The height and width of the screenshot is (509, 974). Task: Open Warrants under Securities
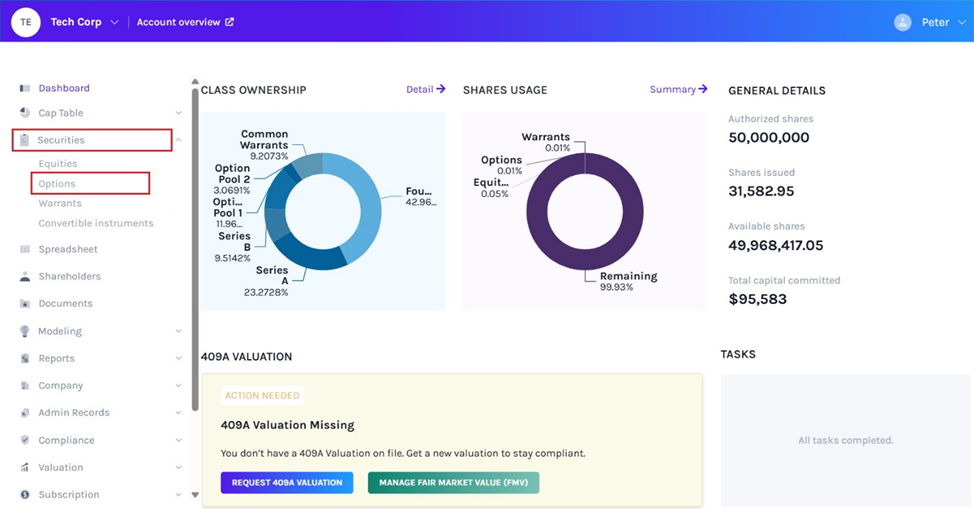point(60,203)
